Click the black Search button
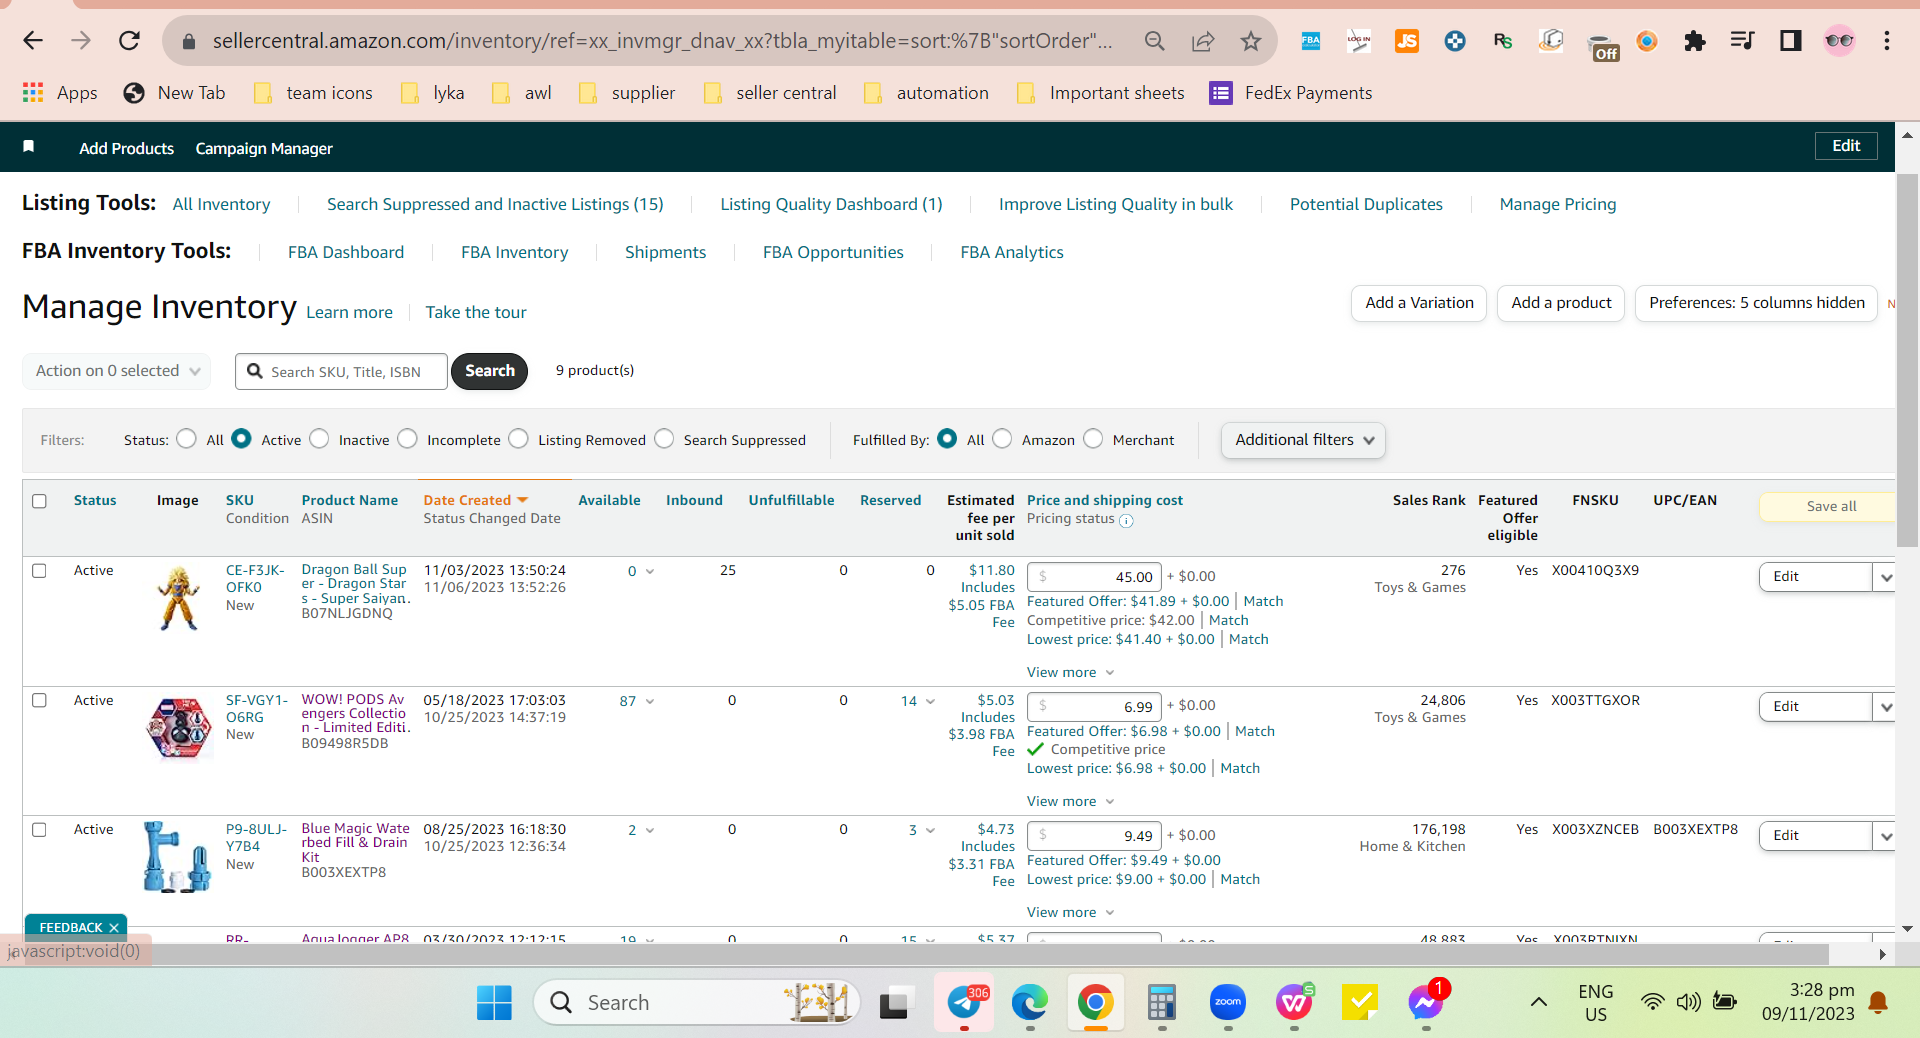 [489, 371]
